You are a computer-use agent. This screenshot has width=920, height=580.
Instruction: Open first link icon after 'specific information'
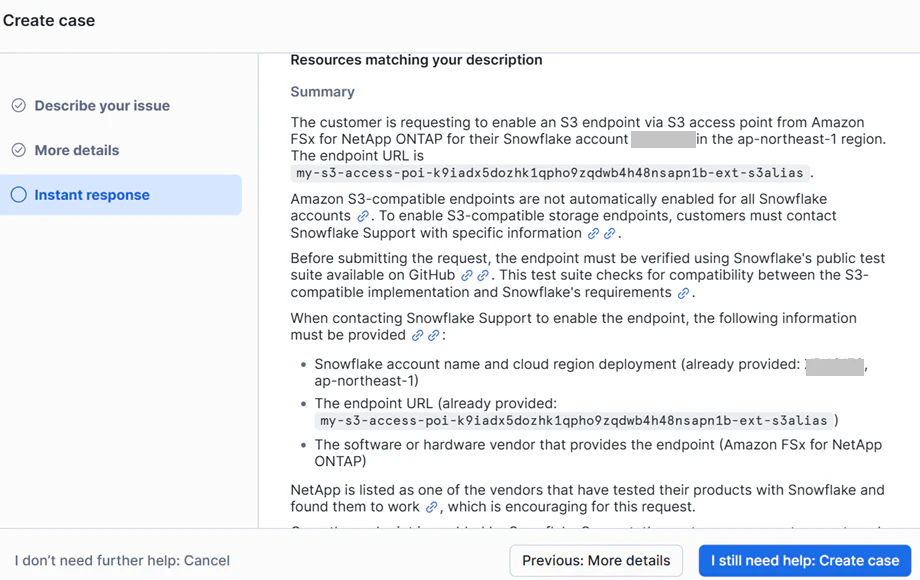pos(593,234)
